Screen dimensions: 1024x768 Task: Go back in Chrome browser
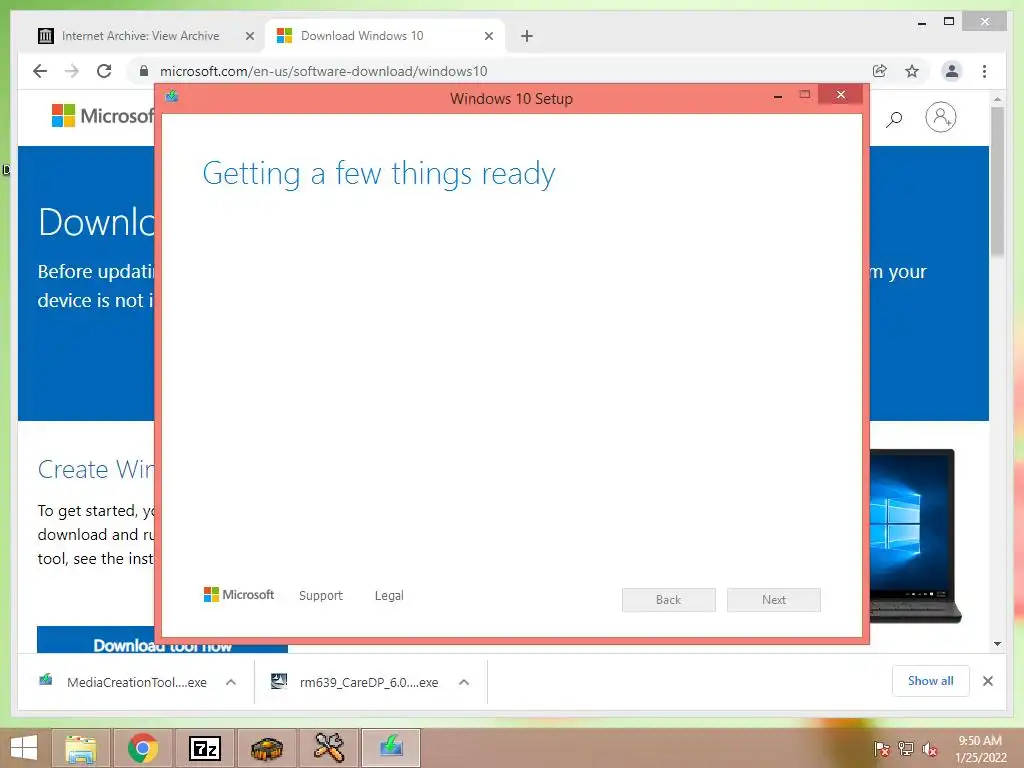[x=40, y=71]
